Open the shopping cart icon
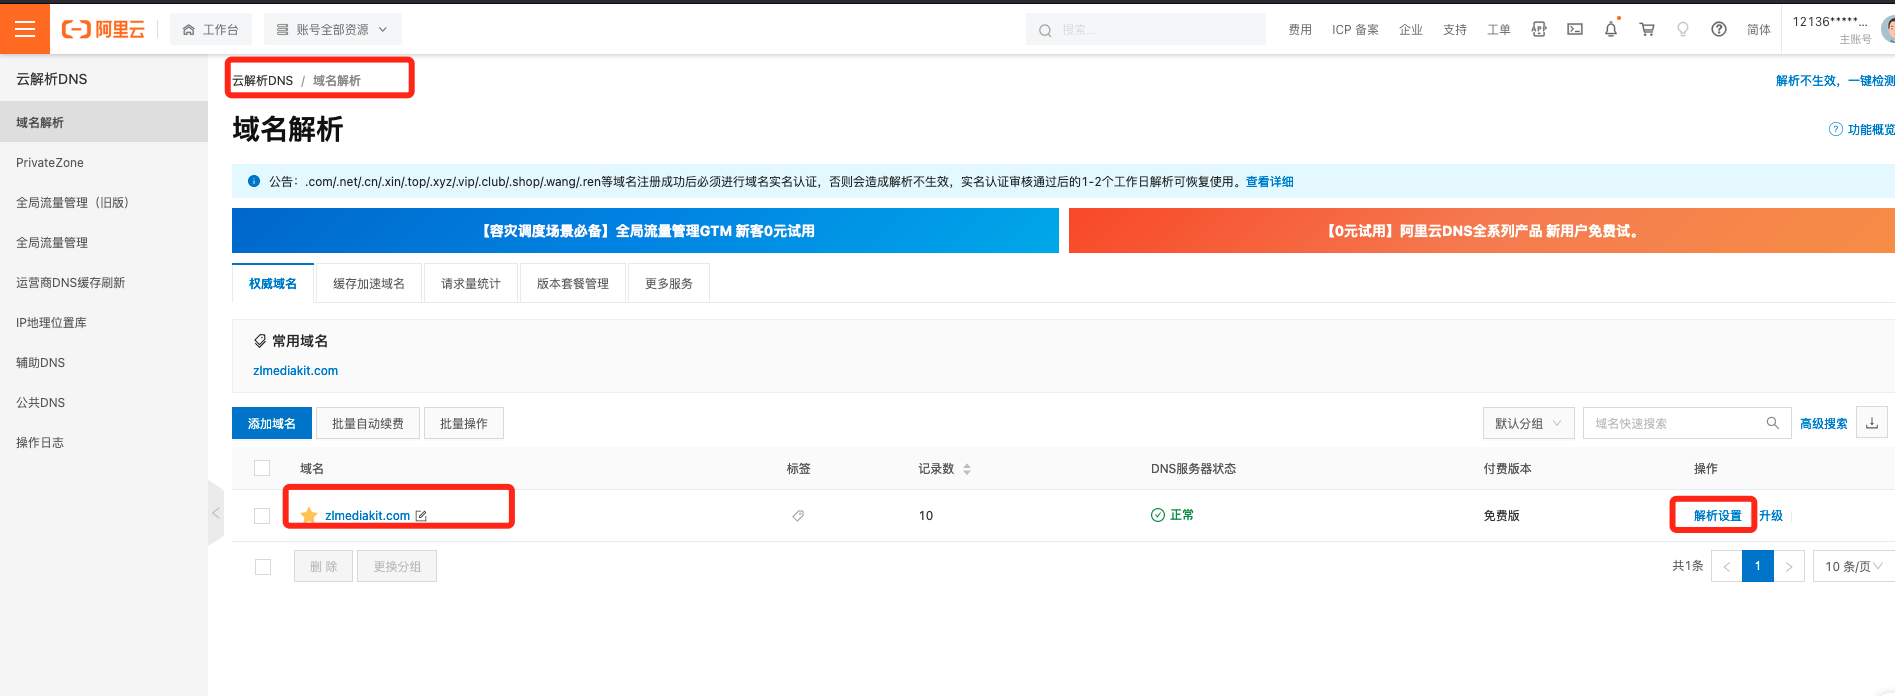The height and width of the screenshot is (696, 1895). (1647, 30)
